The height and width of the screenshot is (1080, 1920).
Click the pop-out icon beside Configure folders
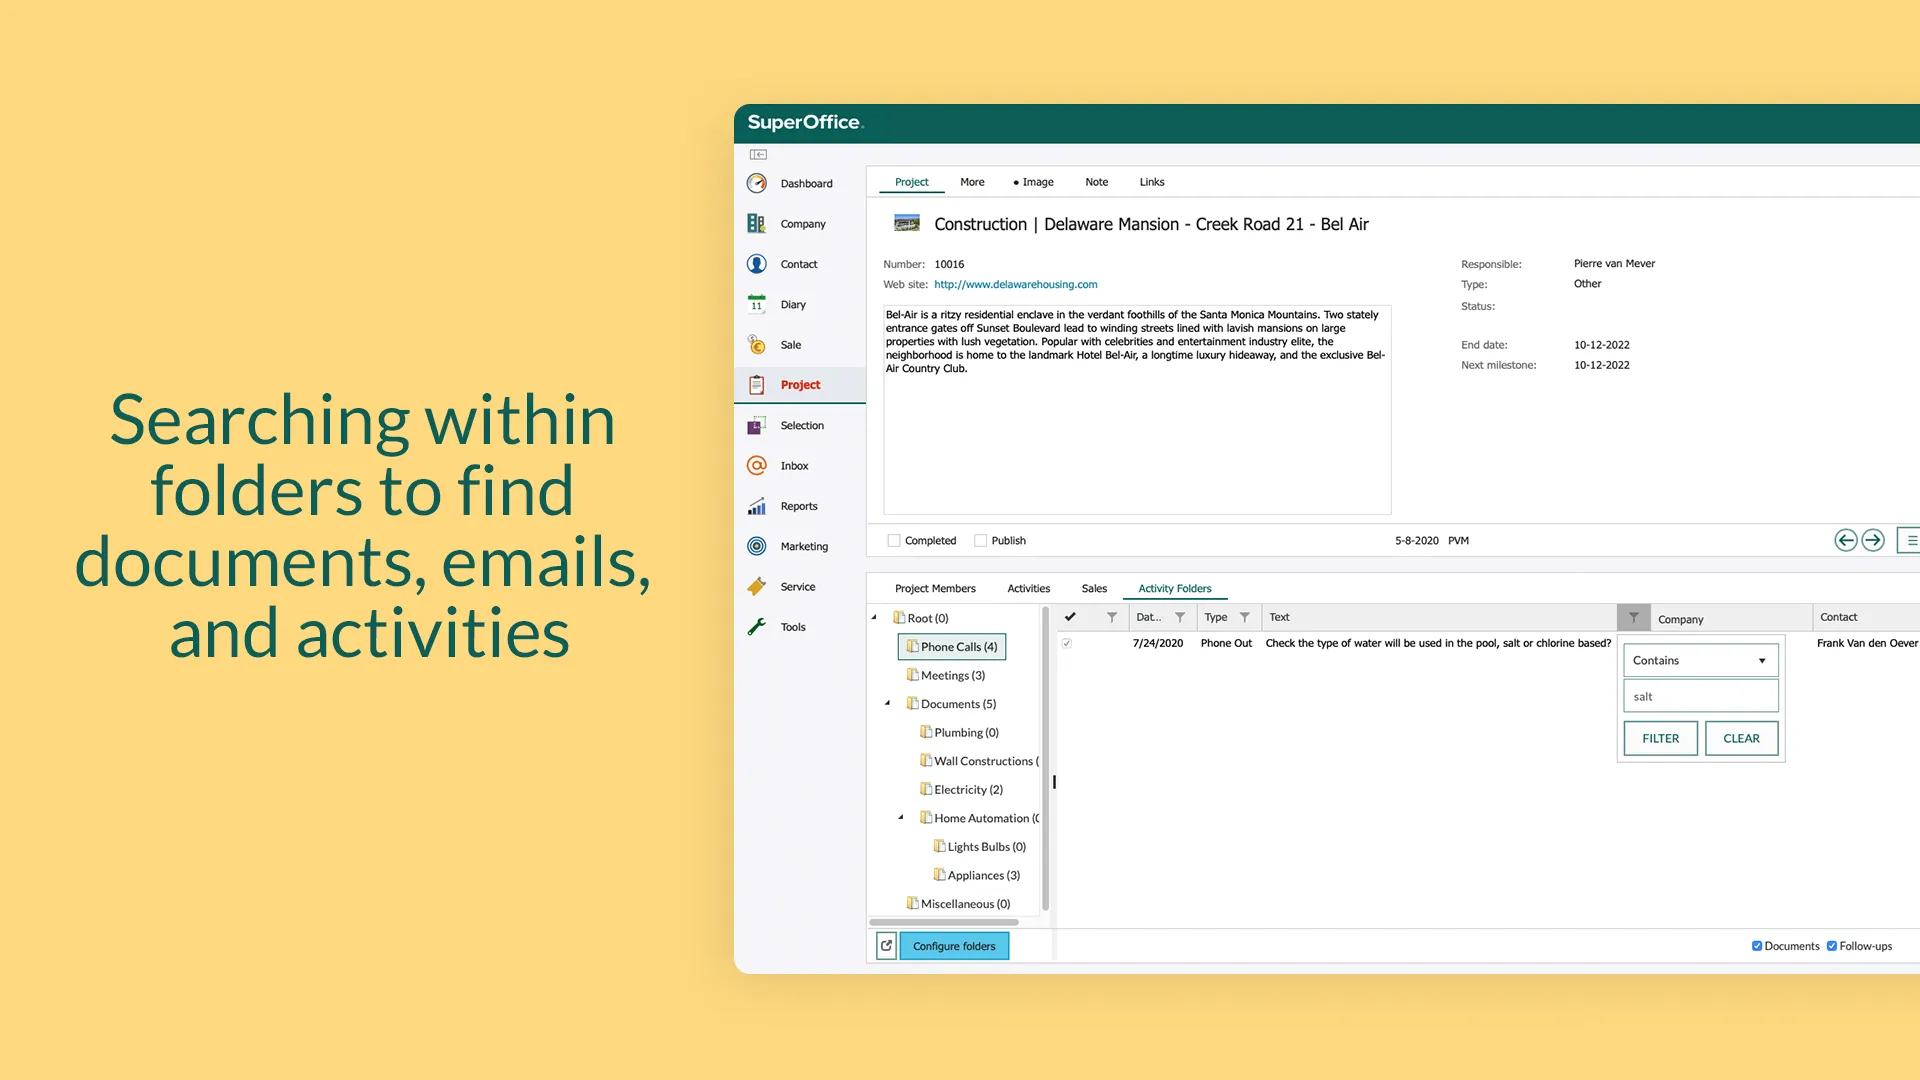coord(886,946)
